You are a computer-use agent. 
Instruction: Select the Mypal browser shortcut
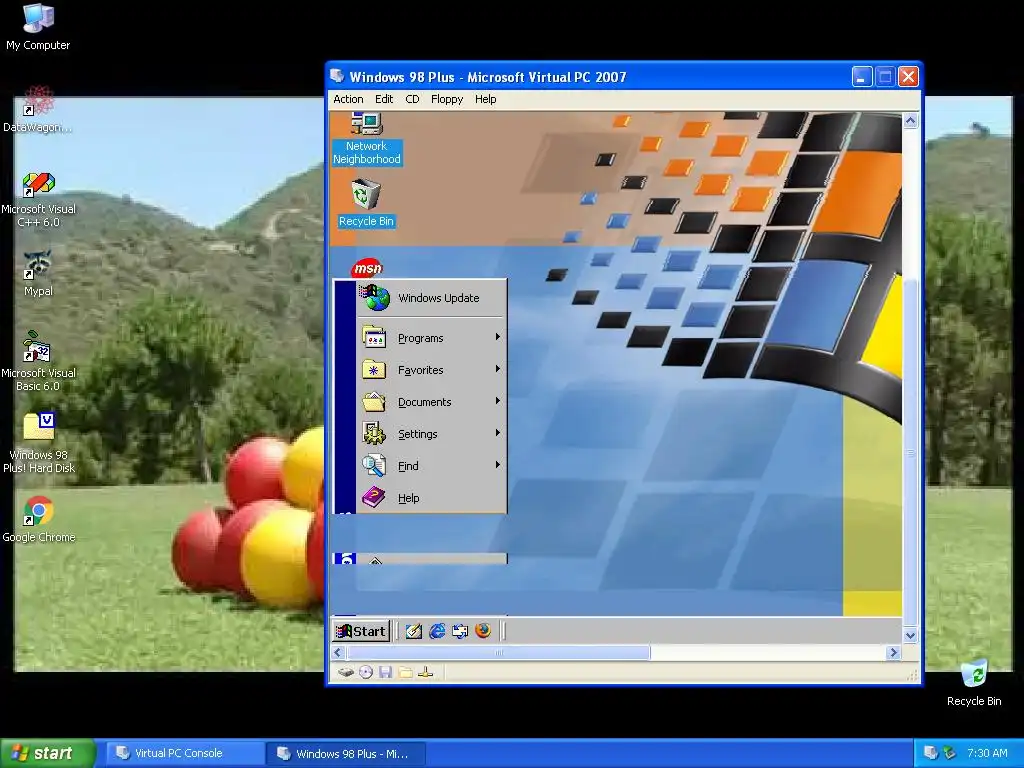coord(38,274)
